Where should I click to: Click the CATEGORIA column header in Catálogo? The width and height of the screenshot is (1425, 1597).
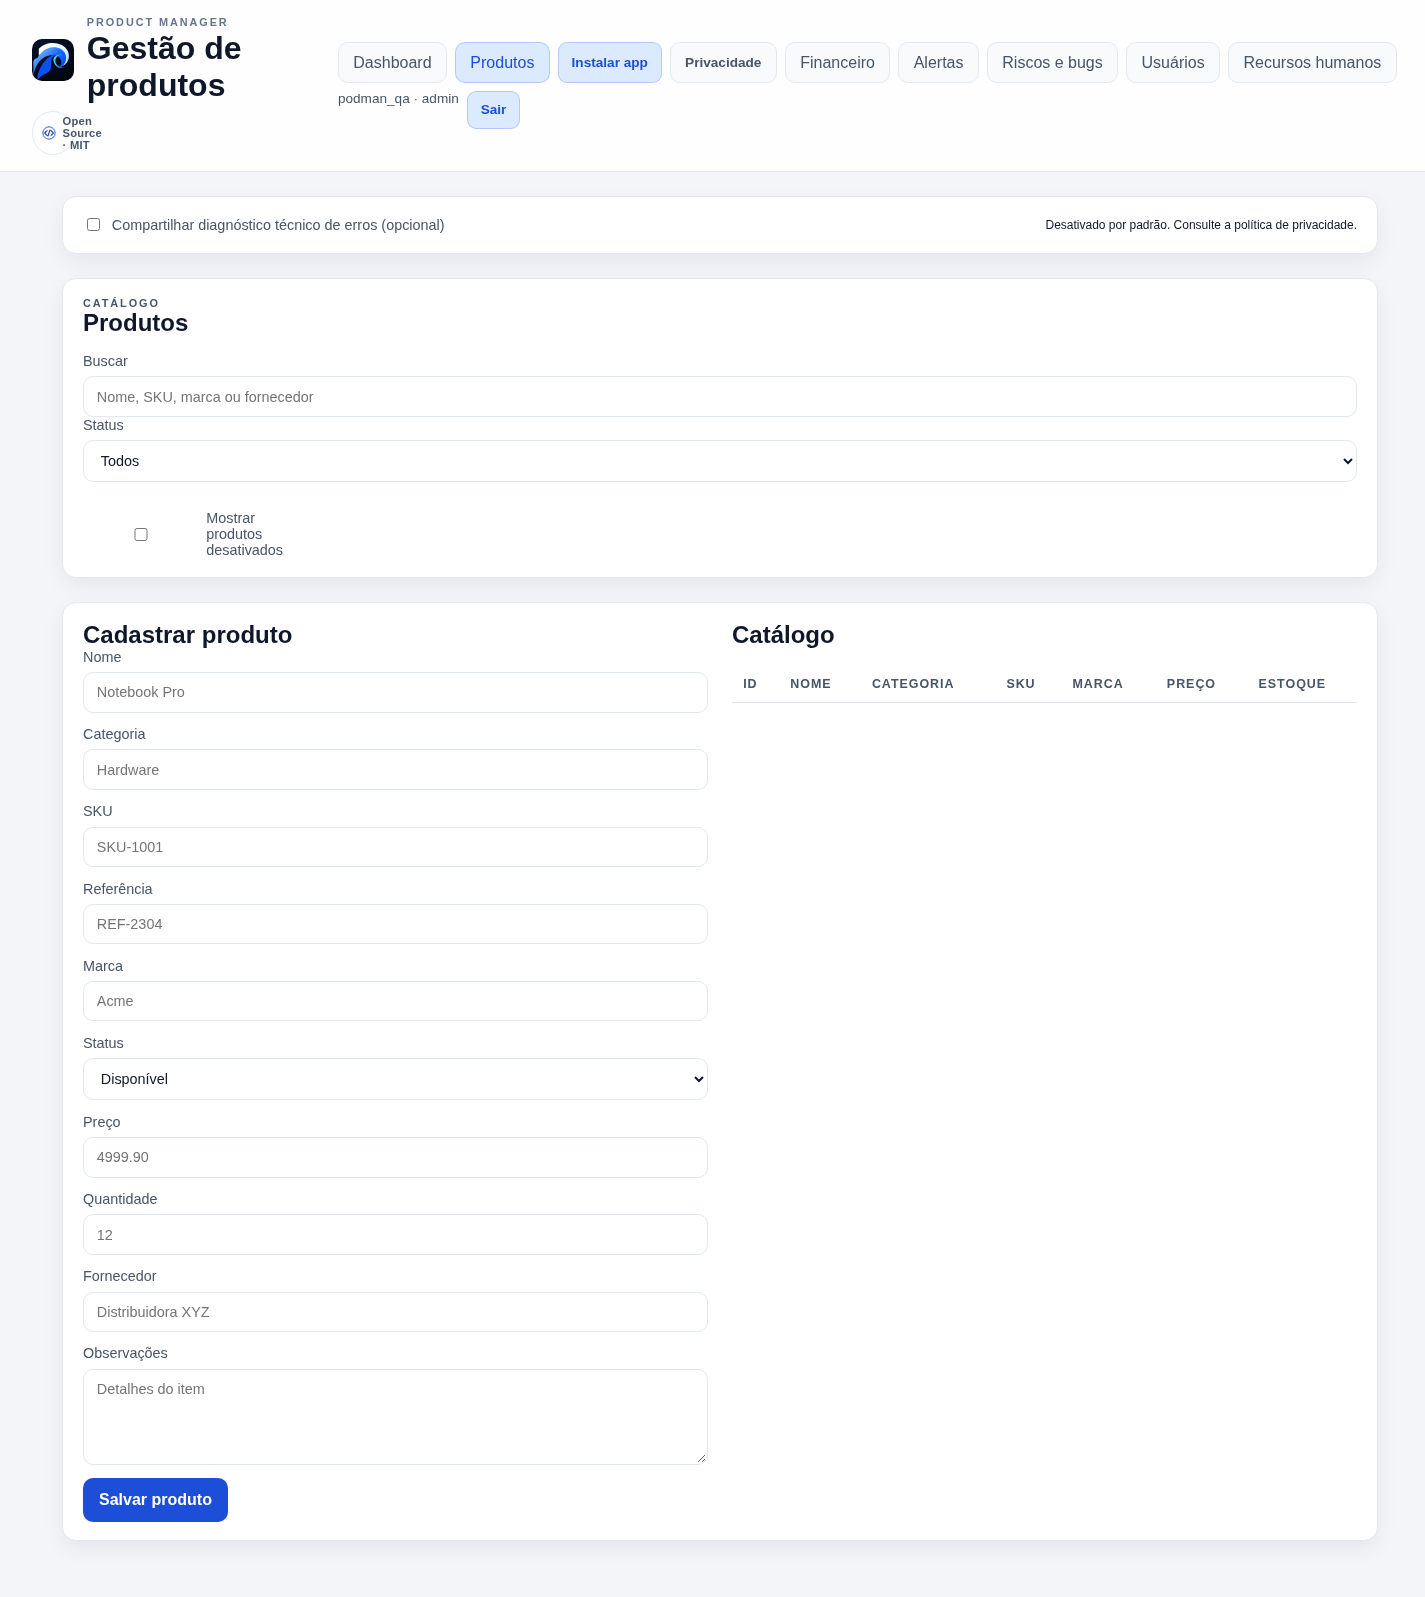913,684
